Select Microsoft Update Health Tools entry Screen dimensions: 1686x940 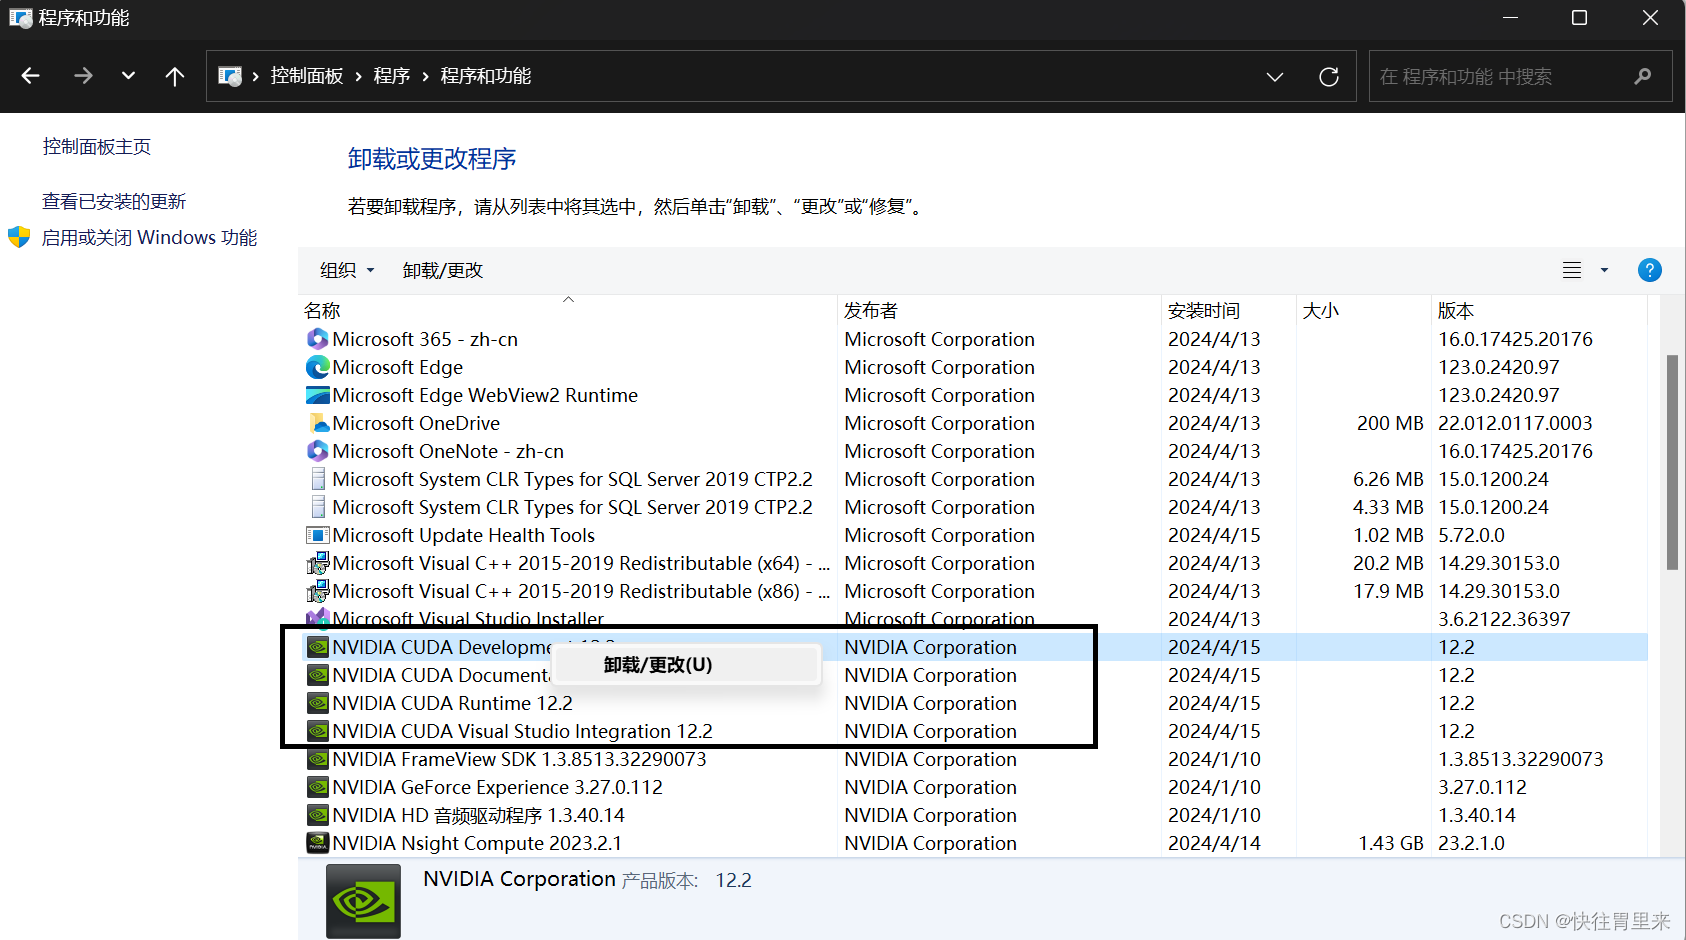coord(463,535)
